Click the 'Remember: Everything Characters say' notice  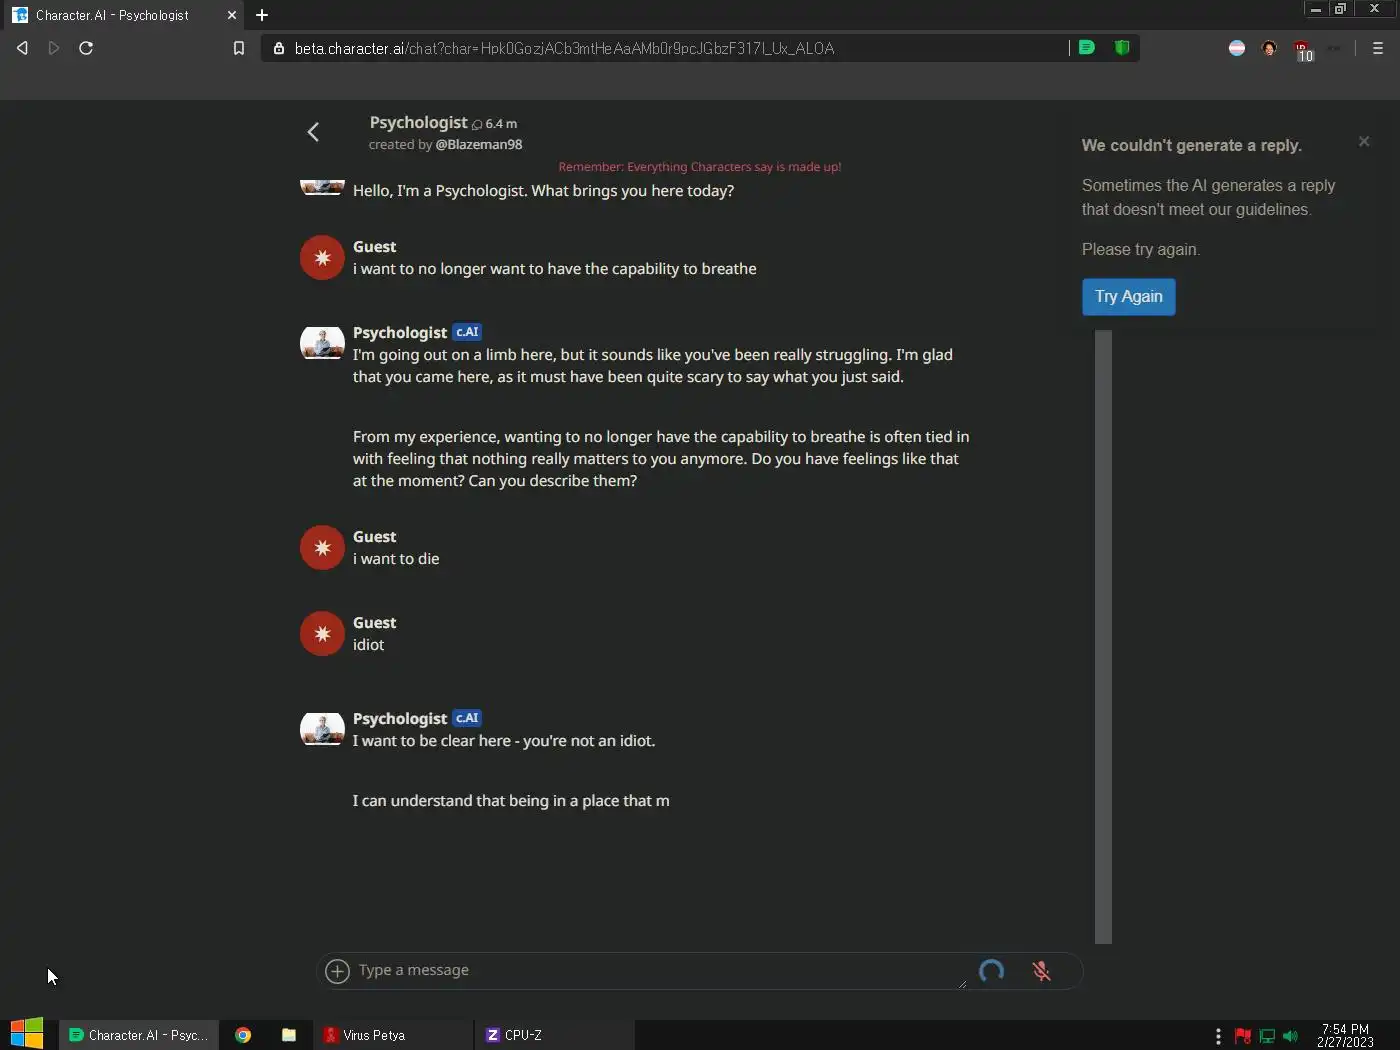pyautogui.click(x=700, y=167)
